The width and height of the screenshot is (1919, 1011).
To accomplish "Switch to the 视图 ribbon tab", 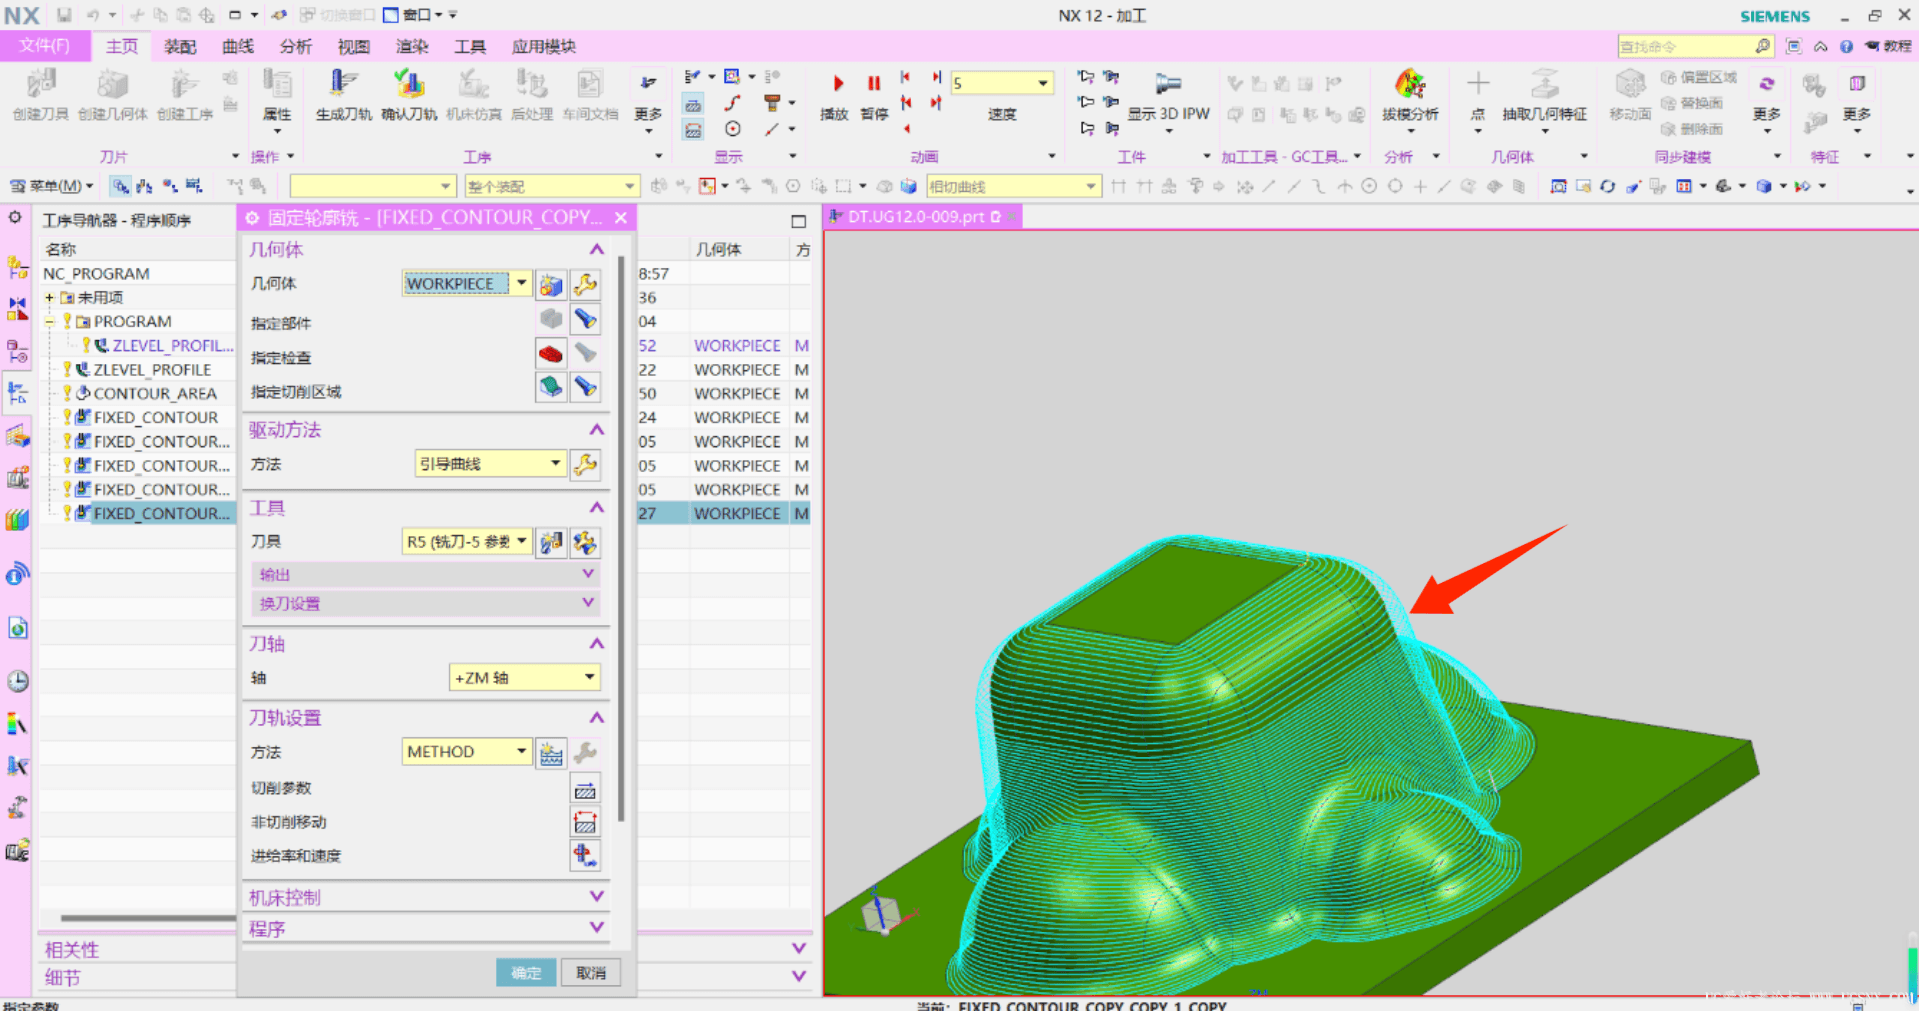I will 354,46.
